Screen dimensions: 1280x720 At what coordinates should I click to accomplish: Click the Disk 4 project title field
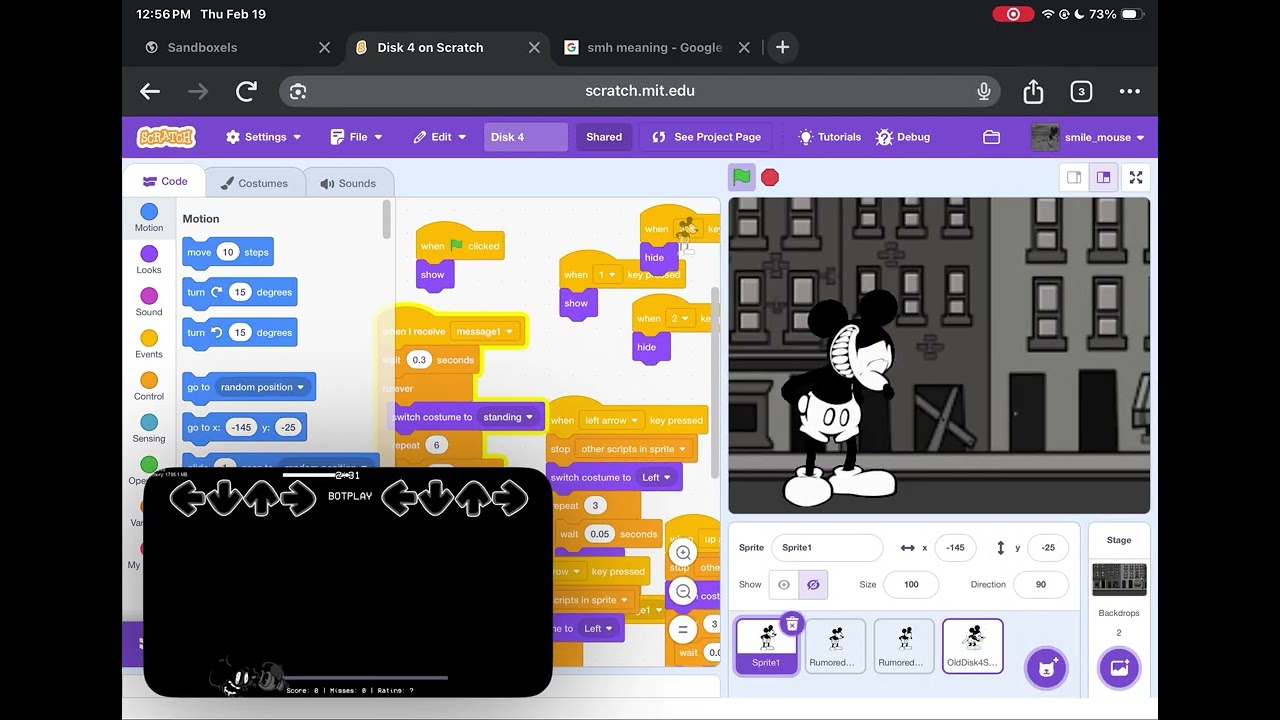point(526,137)
